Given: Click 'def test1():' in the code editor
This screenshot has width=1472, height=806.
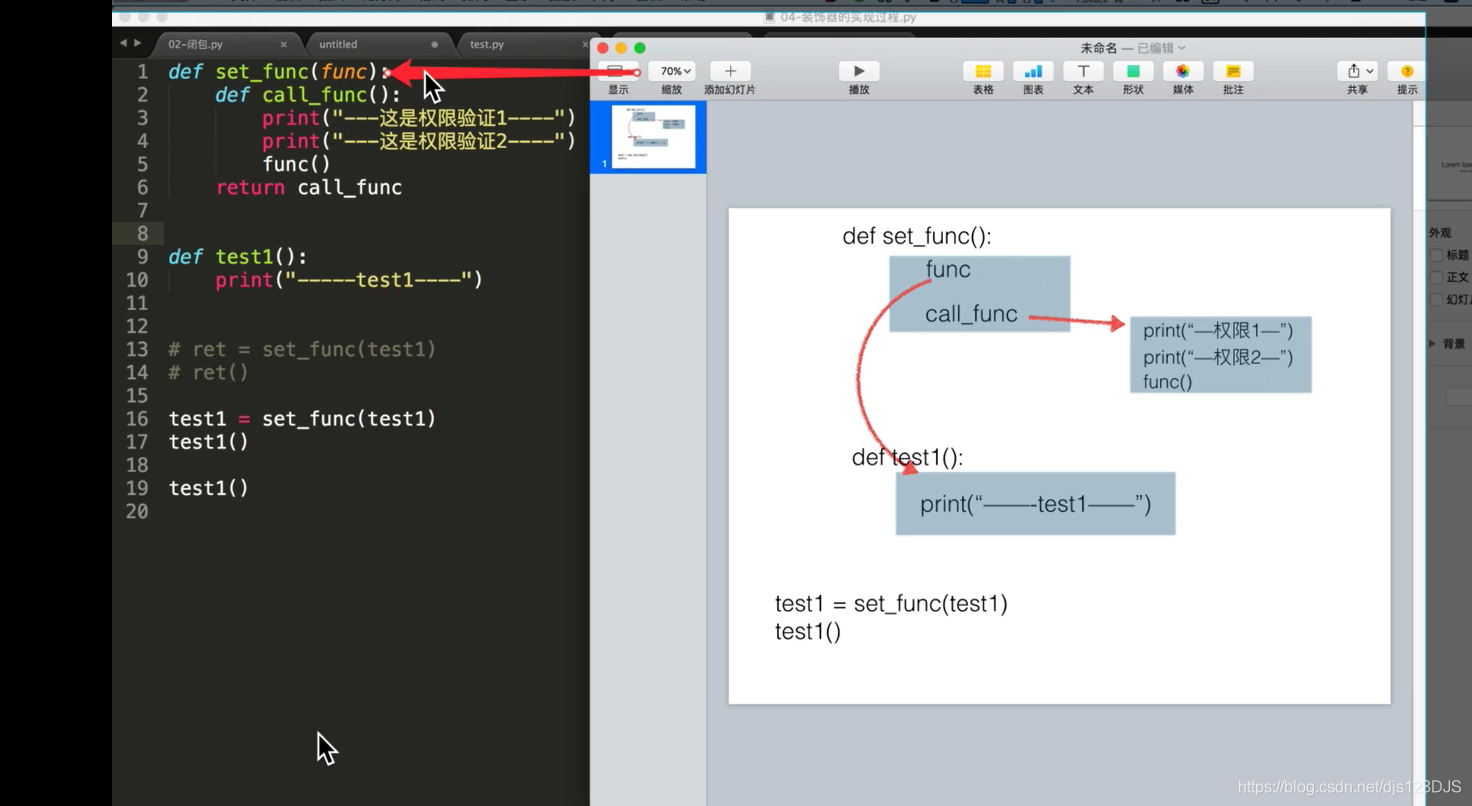Looking at the screenshot, I should coord(238,256).
